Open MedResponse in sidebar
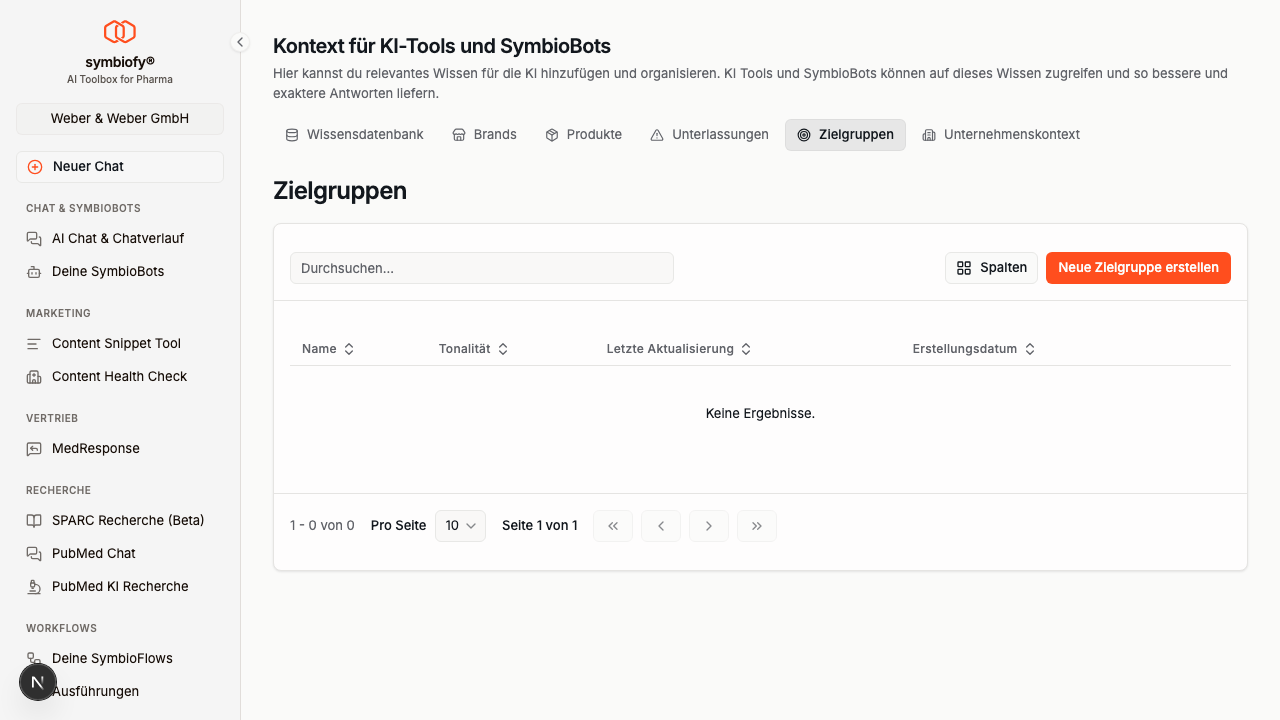 pyautogui.click(x=96, y=449)
